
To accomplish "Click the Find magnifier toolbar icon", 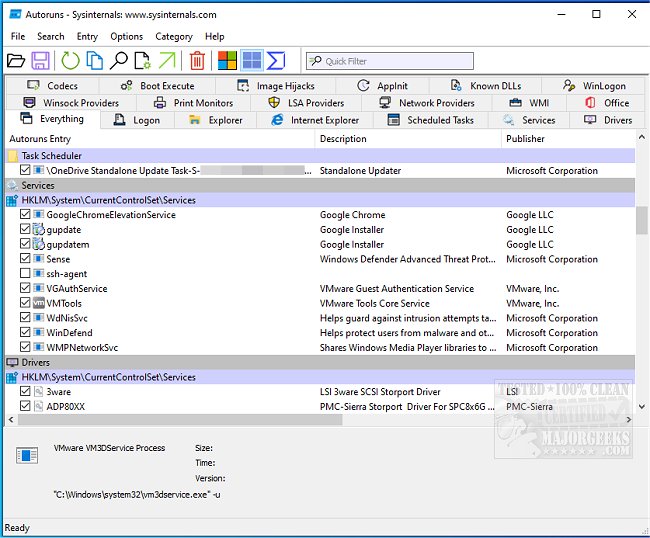I will [119, 61].
